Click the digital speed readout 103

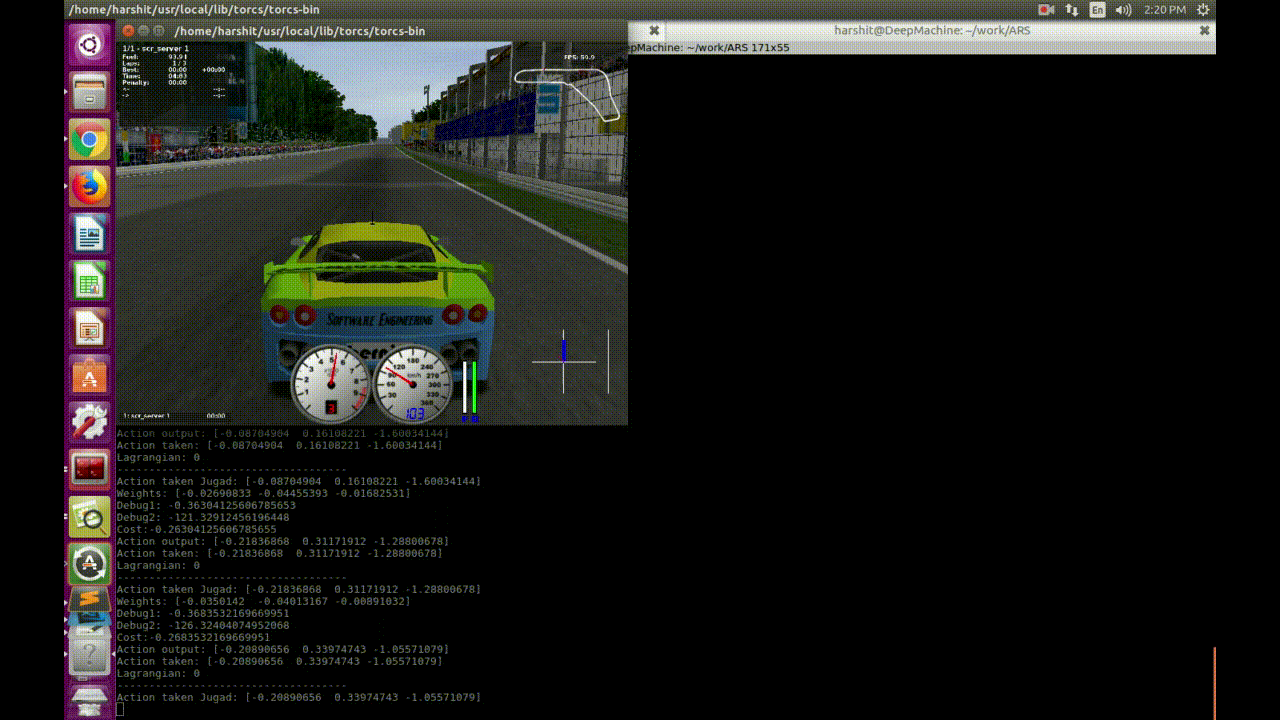414,413
